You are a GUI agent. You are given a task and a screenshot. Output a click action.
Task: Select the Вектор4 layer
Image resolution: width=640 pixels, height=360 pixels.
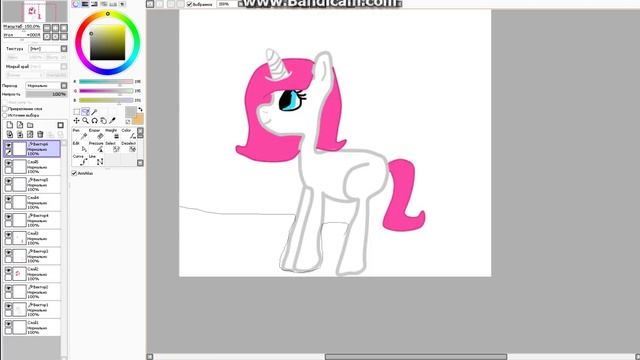pyautogui.click(x=32, y=220)
